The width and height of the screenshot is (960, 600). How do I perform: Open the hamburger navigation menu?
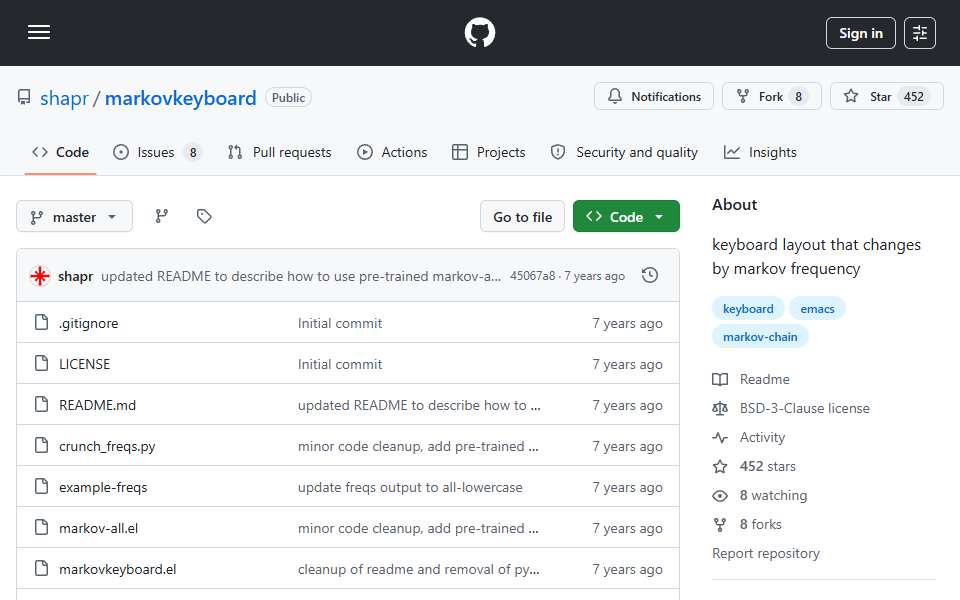pos(39,32)
